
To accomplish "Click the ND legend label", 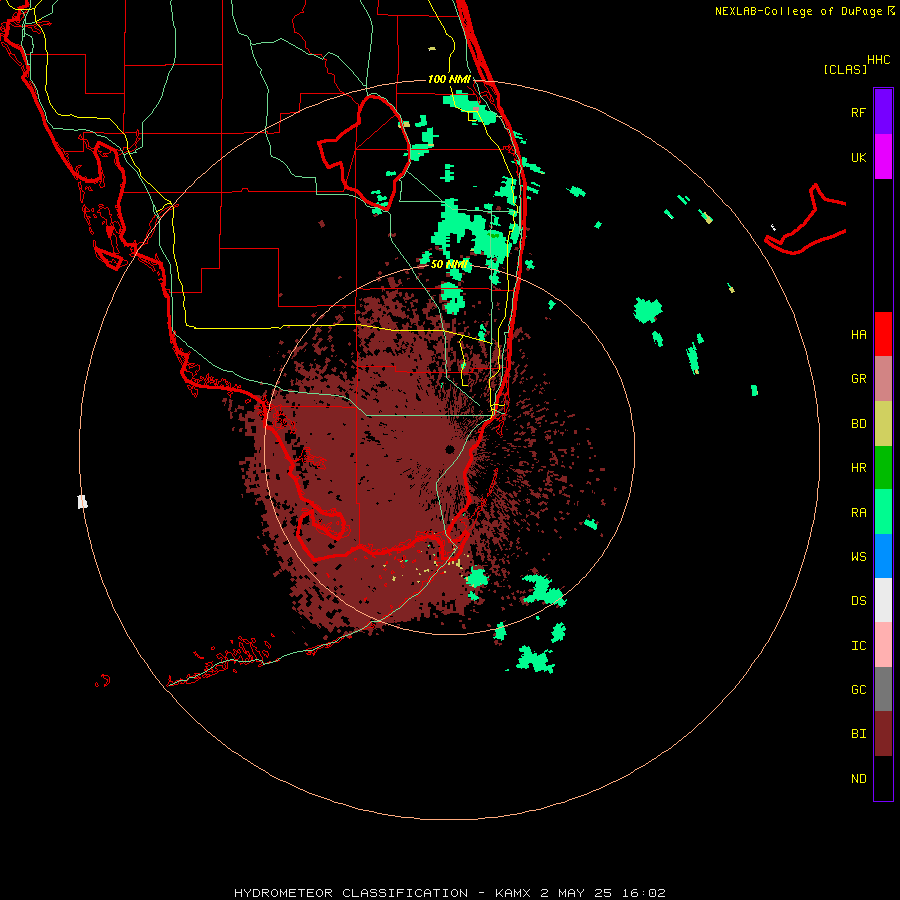I will 858,779.
